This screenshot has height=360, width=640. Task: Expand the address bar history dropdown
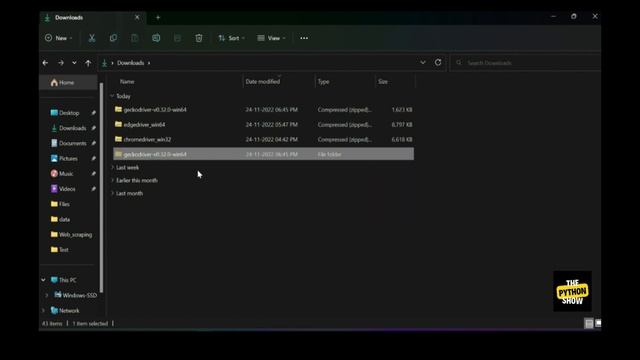(x=423, y=62)
